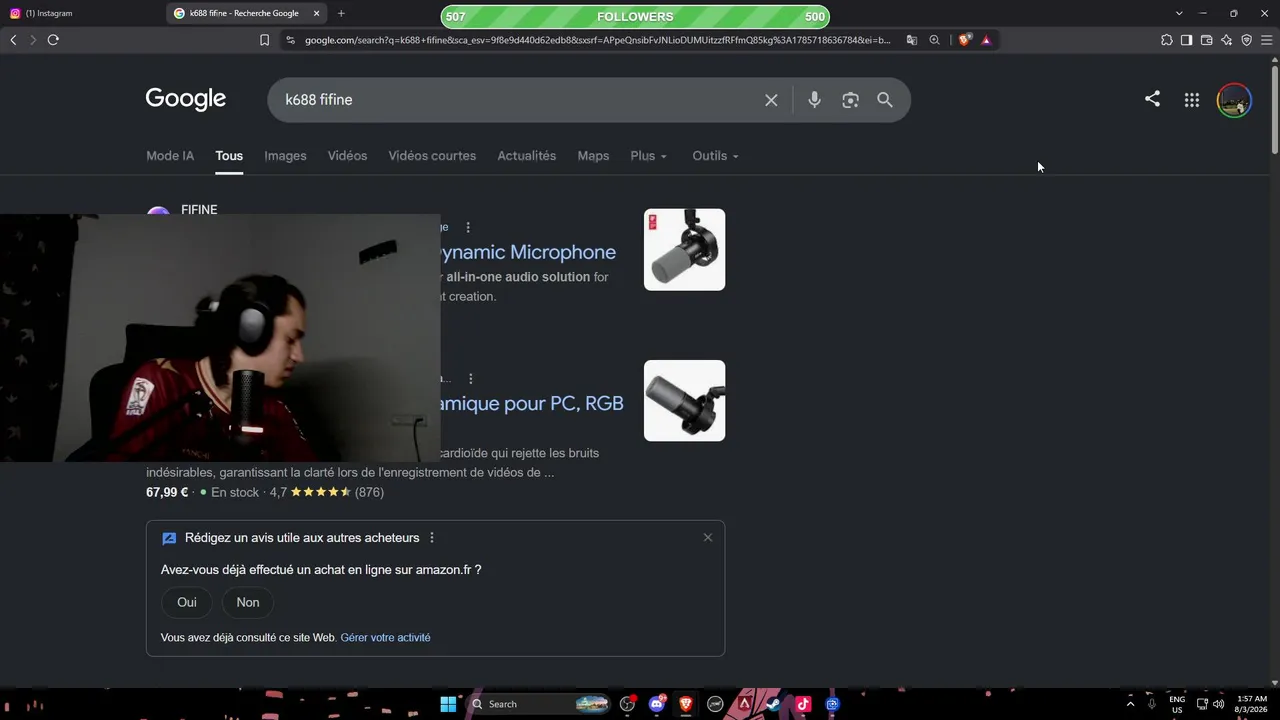Open Discord from the taskbar
The image size is (1280, 720).
pyautogui.click(x=657, y=704)
